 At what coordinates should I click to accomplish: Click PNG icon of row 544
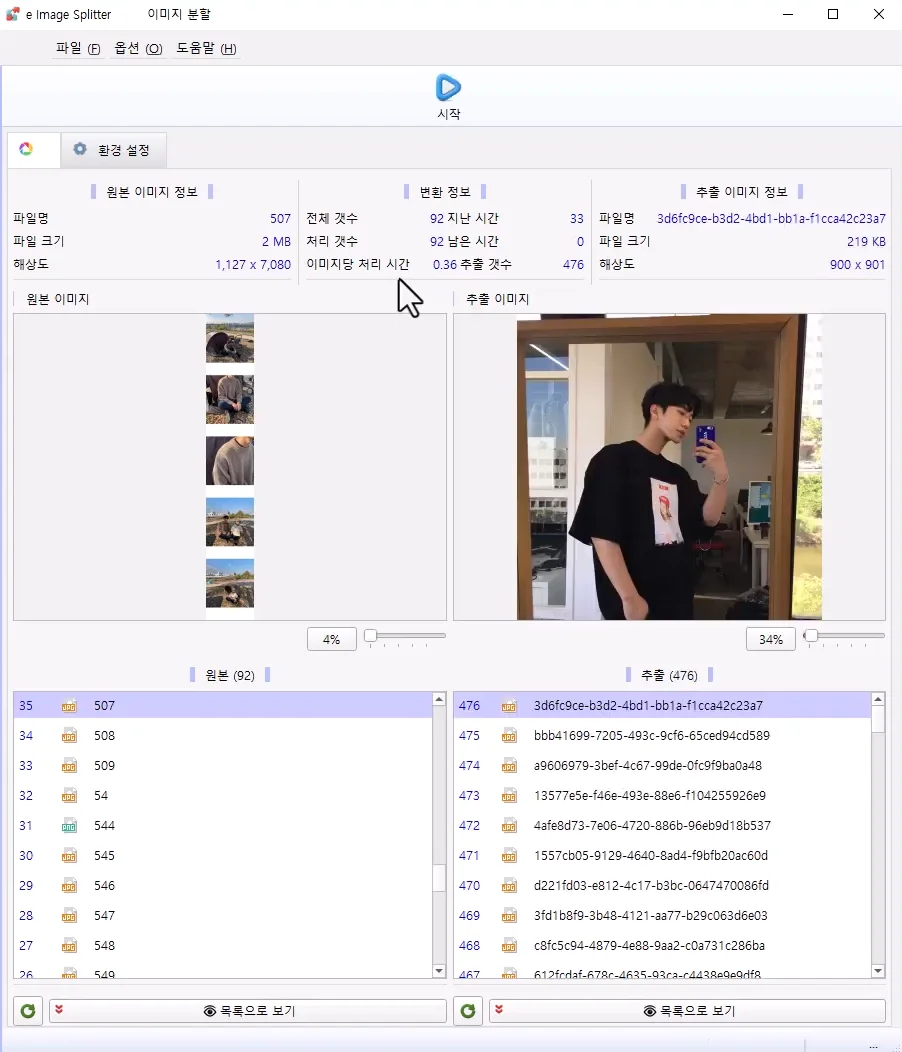(x=69, y=826)
